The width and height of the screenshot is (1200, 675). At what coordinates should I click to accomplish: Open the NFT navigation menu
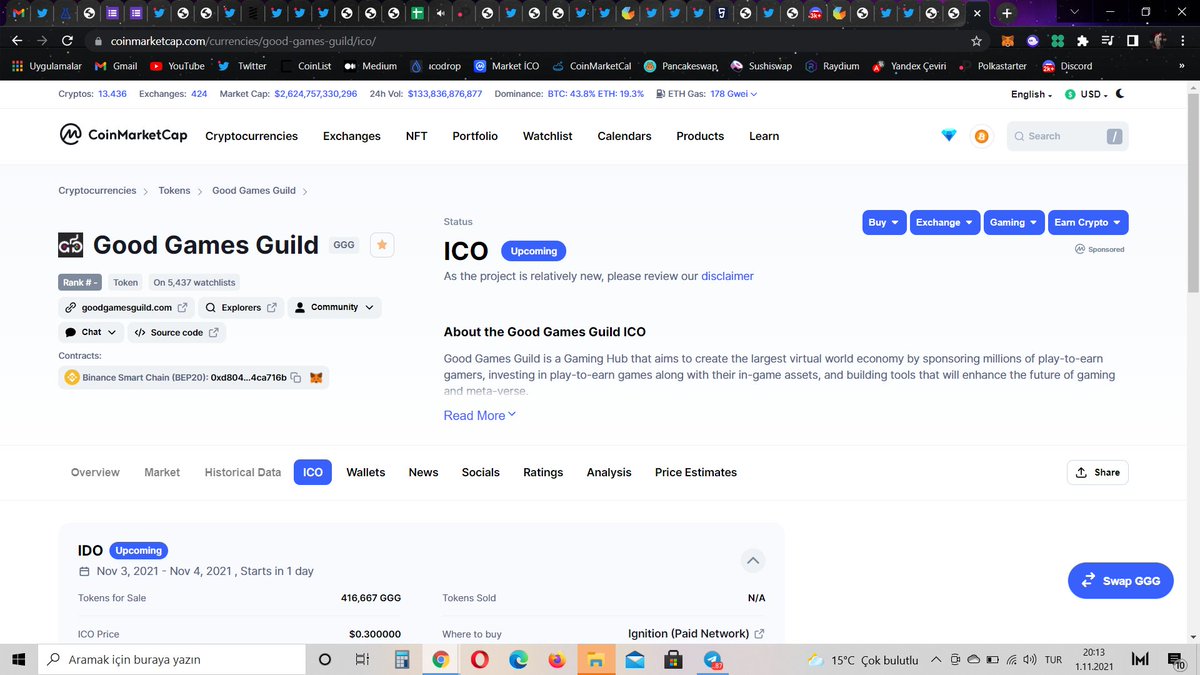click(x=417, y=136)
